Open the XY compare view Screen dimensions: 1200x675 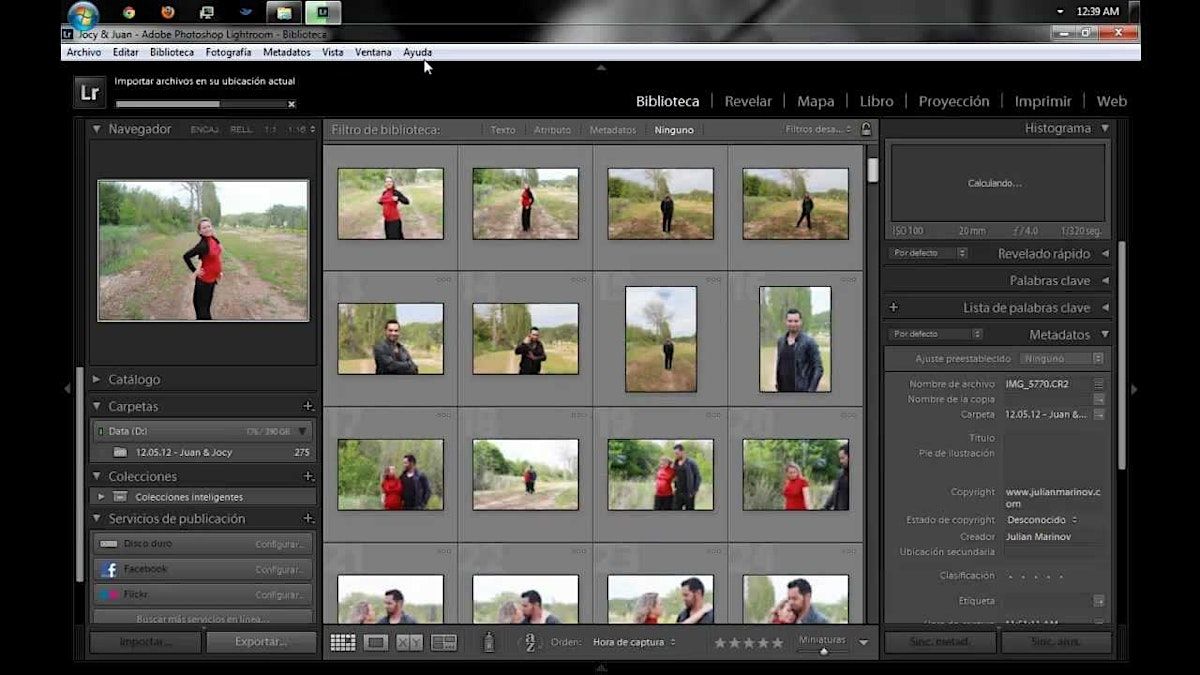coord(409,642)
